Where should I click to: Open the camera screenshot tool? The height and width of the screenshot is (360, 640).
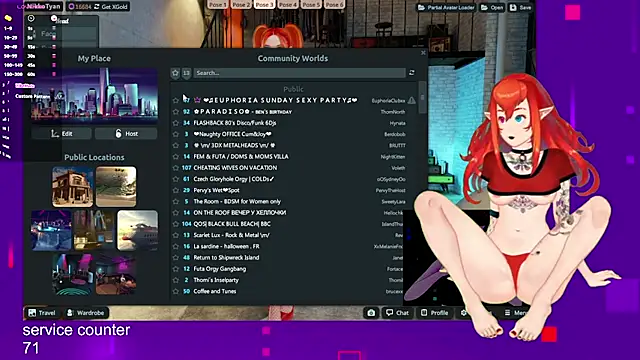coord(371,313)
